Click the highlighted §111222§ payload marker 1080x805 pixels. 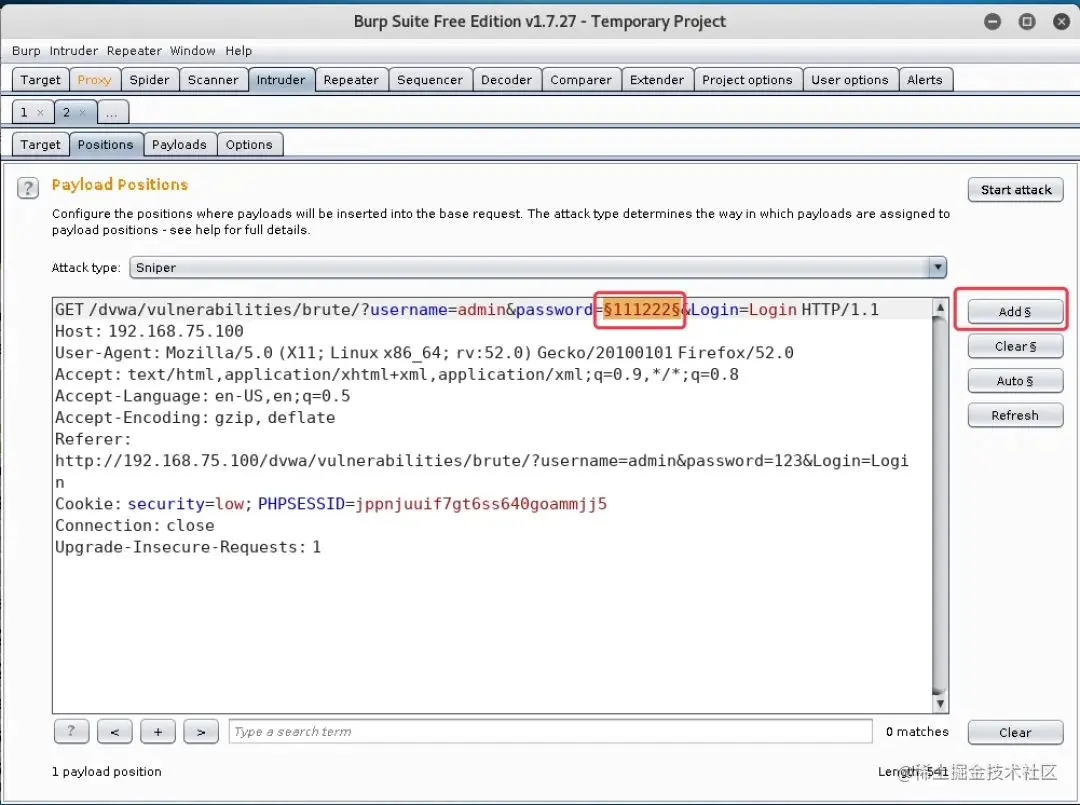[x=642, y=310]
